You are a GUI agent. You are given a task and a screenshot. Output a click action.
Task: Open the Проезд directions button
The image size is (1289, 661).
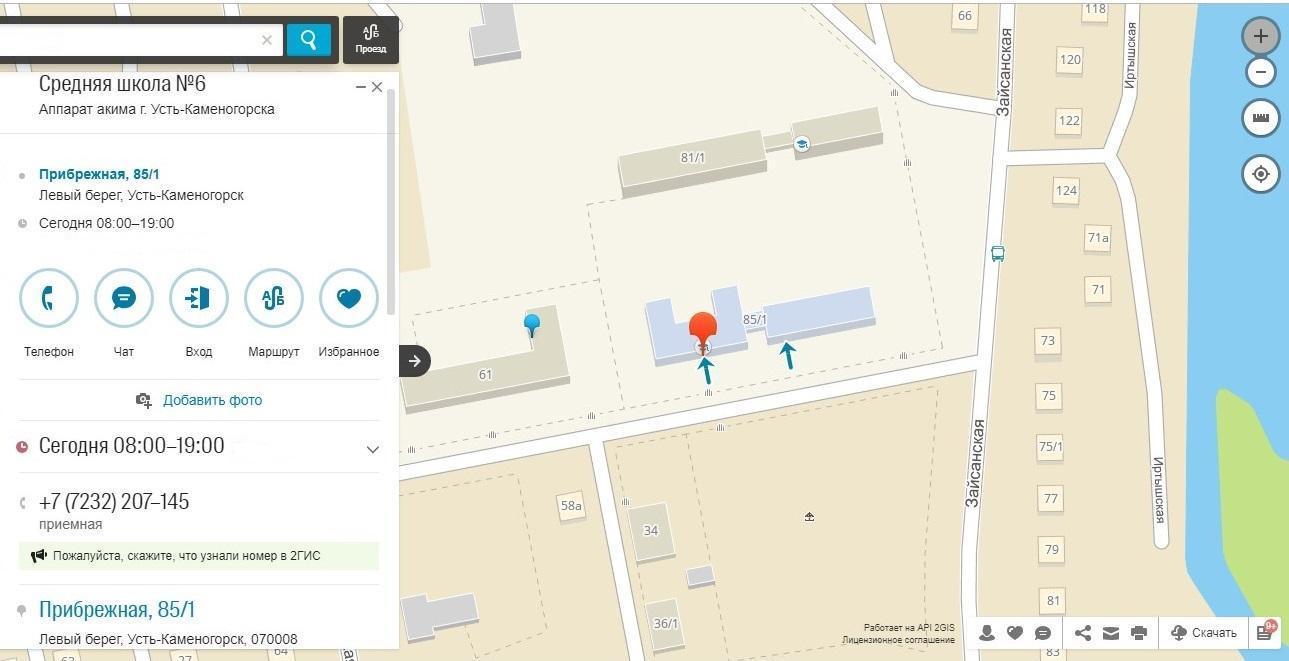click(371, 40)
